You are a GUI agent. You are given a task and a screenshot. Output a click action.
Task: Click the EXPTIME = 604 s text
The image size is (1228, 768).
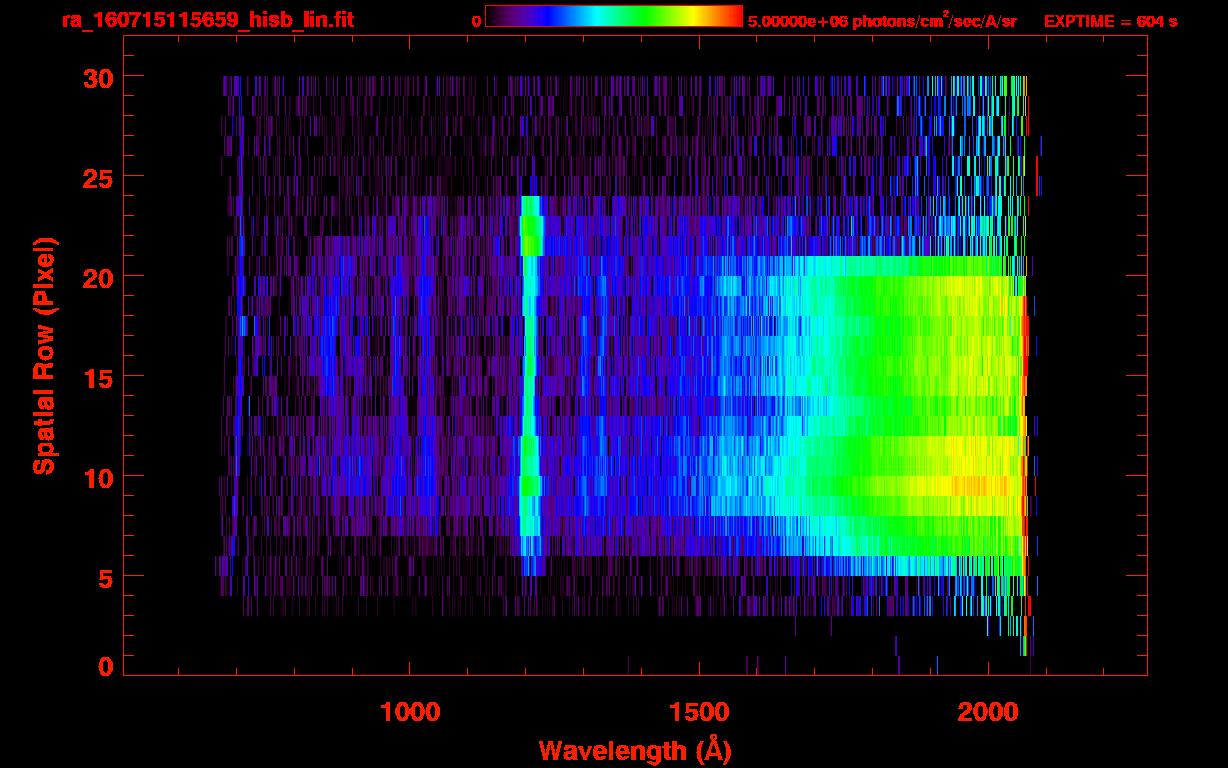[x=1110, y=21]
